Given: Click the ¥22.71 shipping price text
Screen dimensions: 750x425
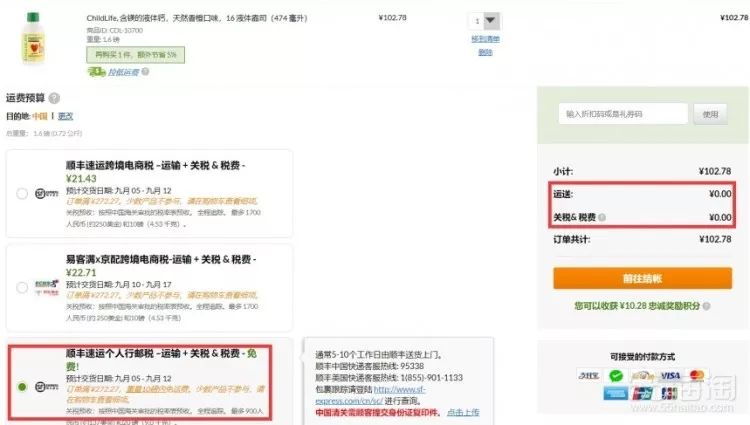Looking at the screenshot, I should [81, 273].
